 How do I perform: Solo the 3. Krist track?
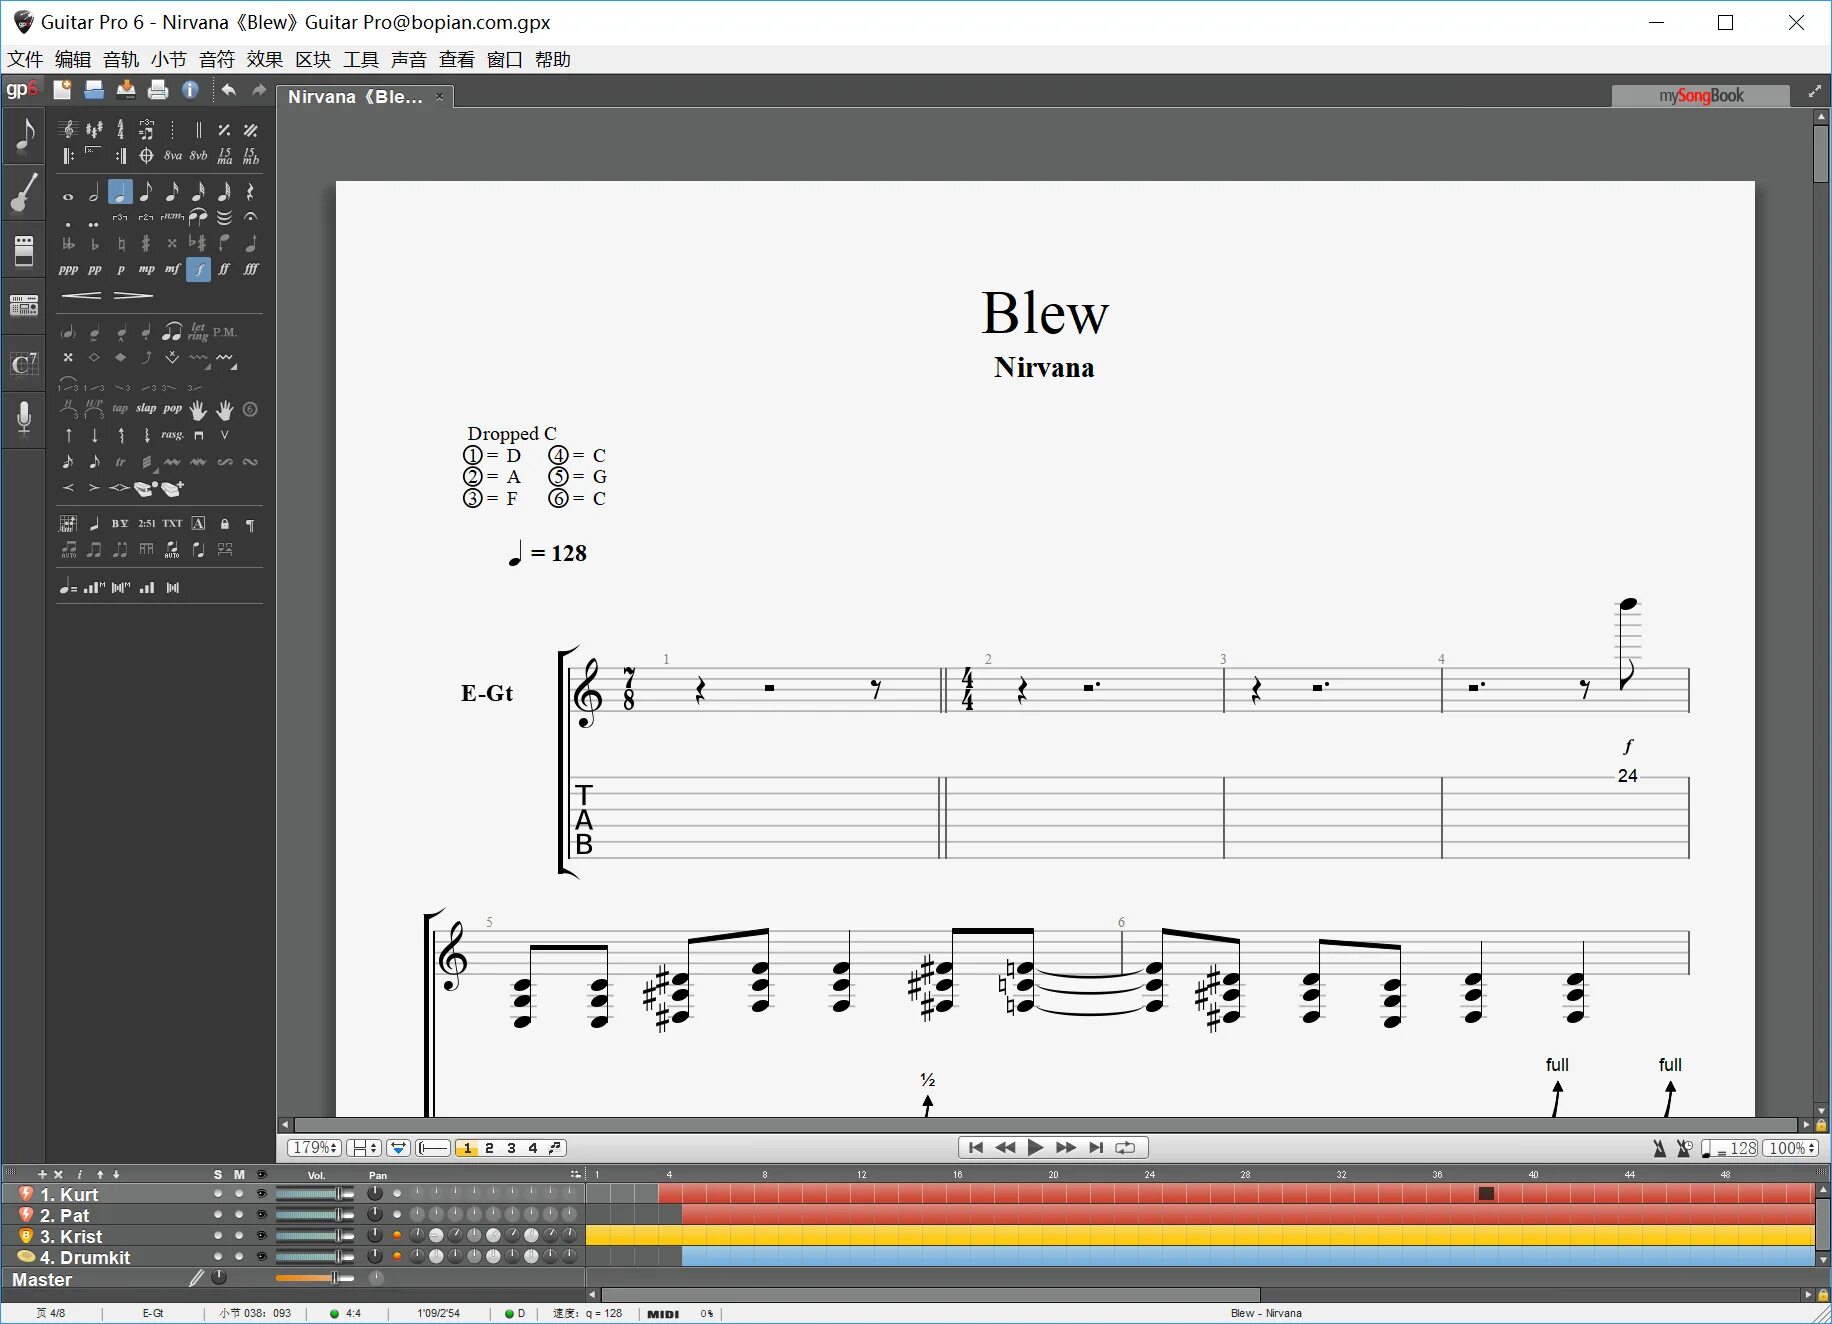tap(218, 1235)
